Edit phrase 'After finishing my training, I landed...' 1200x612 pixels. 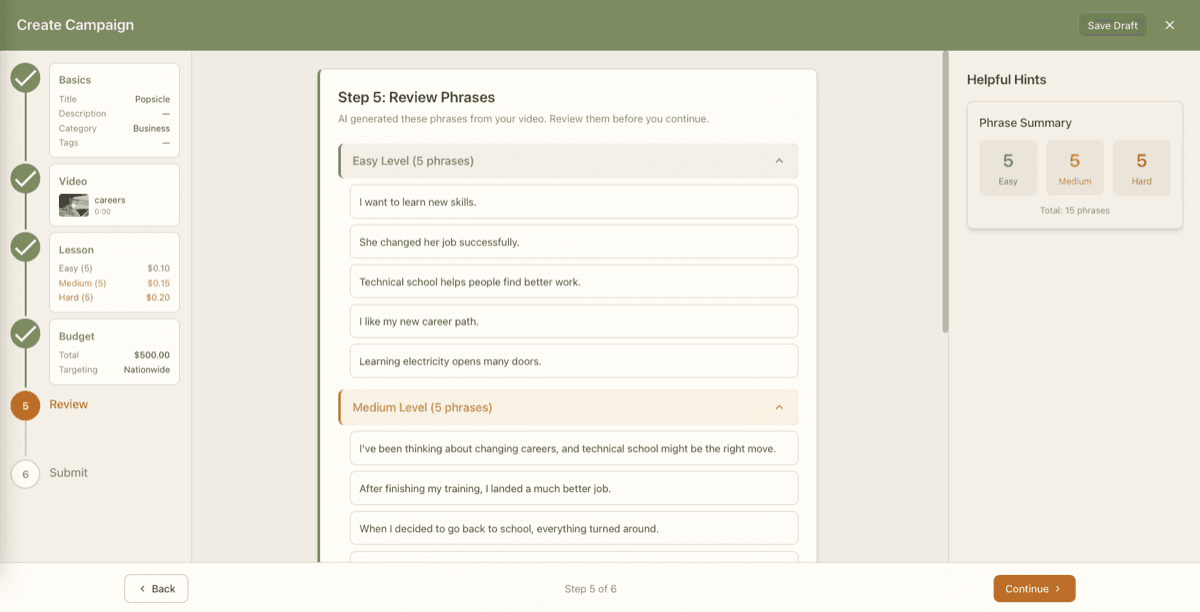[x=574, y=488]
